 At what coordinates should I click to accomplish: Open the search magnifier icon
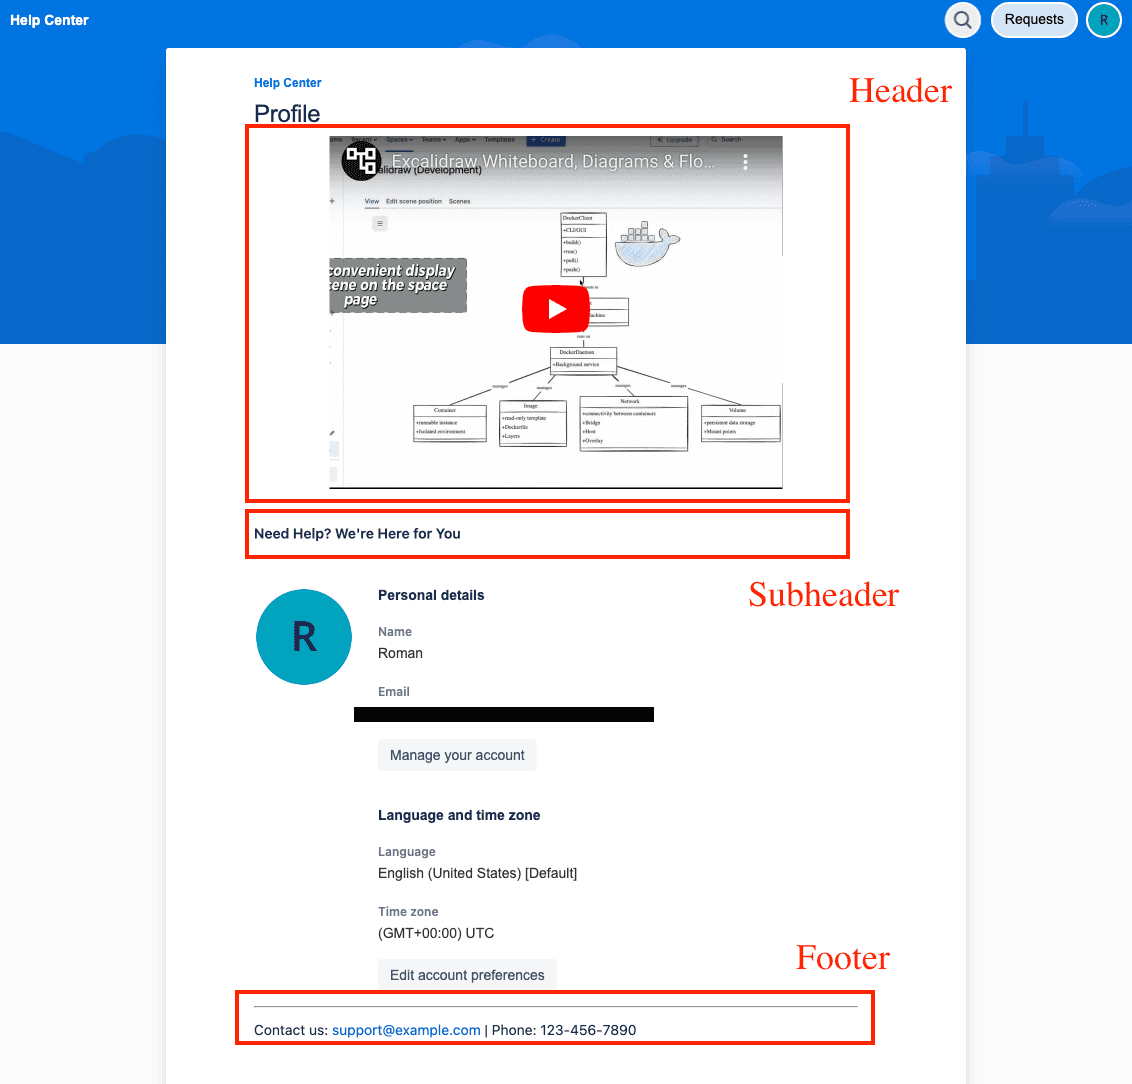962,20
